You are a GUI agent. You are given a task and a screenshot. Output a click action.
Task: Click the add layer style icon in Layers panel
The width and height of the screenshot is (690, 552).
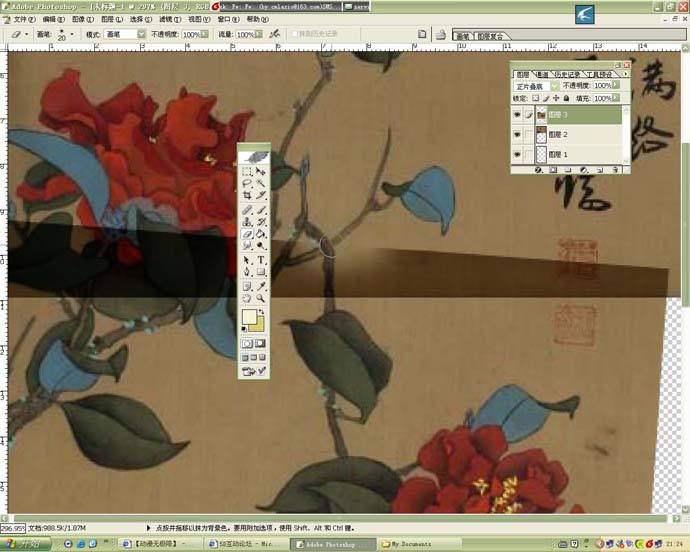point(538,170)
